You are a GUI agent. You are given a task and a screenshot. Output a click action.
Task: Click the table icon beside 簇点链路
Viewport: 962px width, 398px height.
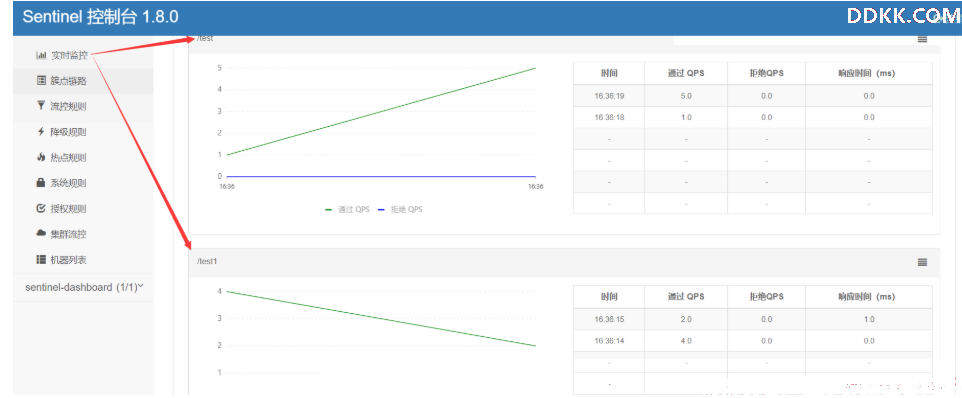(41, 80)
